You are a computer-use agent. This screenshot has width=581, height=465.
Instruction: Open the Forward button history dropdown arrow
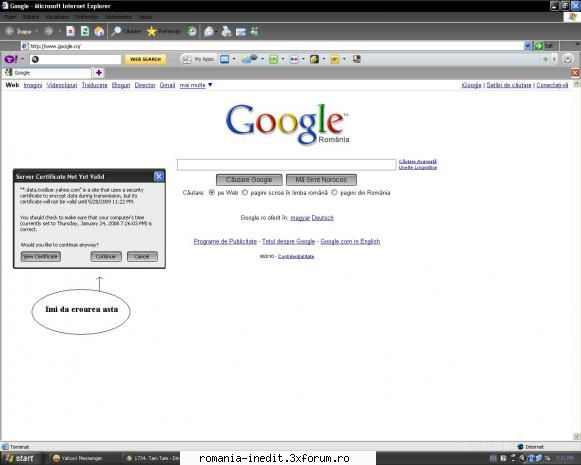[x=59, y=31]
